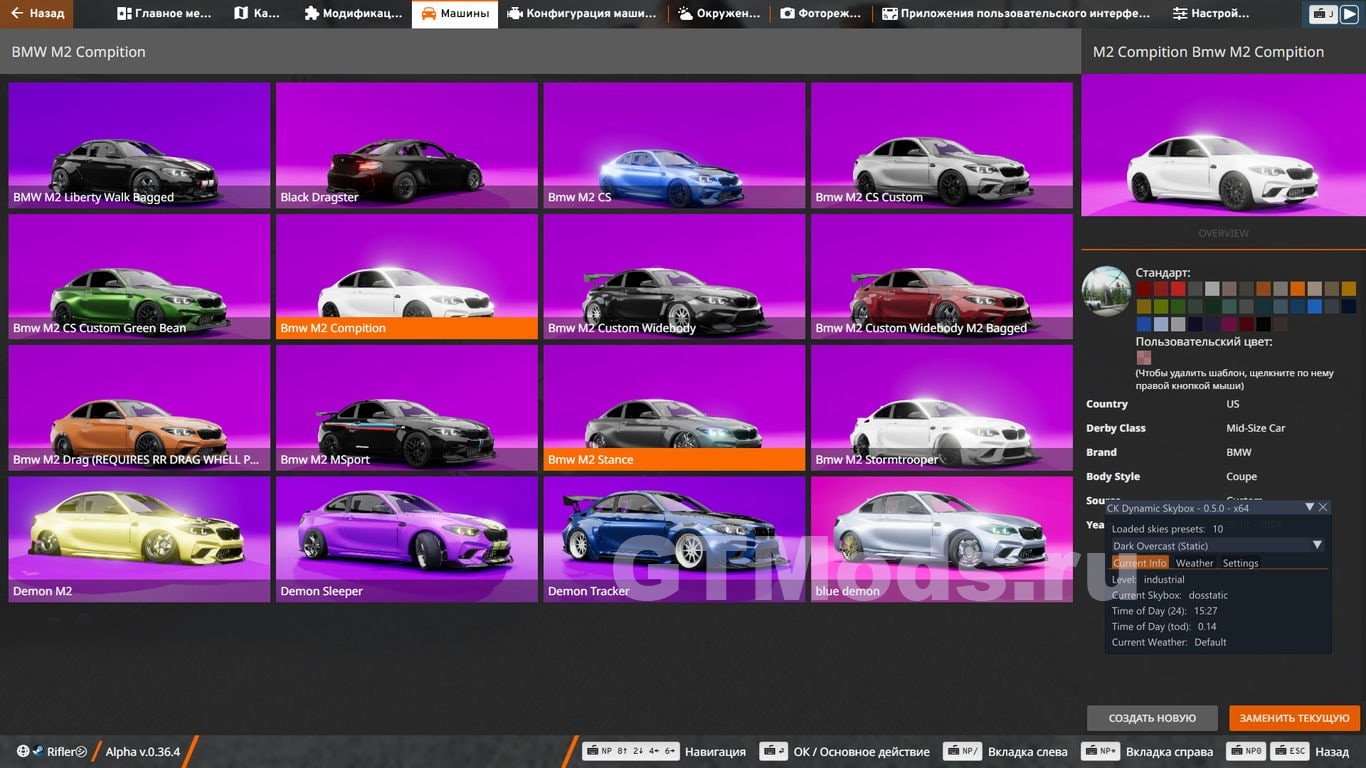Choose Bmw M2 Custom Widebody M2 Bagged
The height and width of the screenshot is (768, 1366).
(x=942, y=277)
